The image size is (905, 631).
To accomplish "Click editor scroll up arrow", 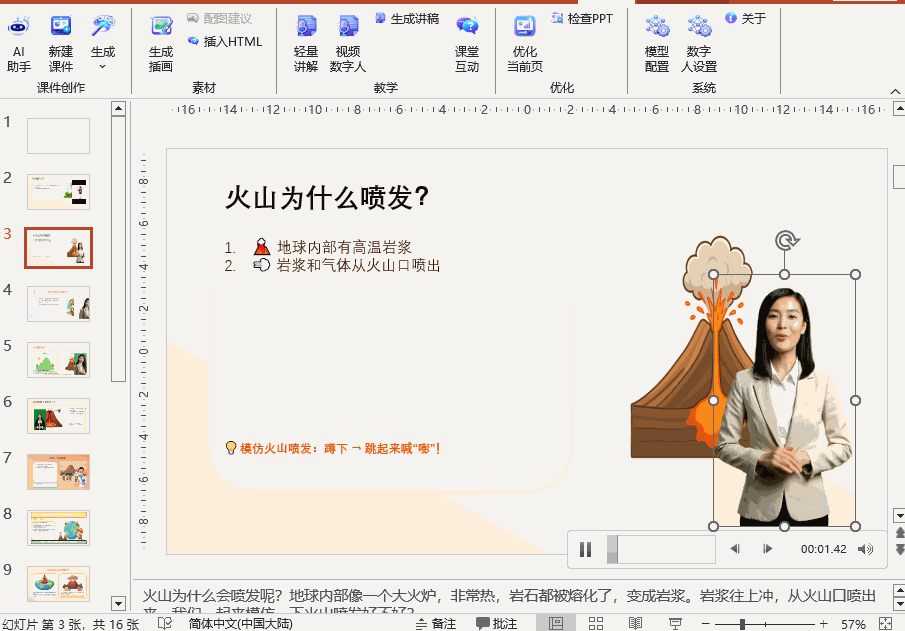I will pos(899,109).
